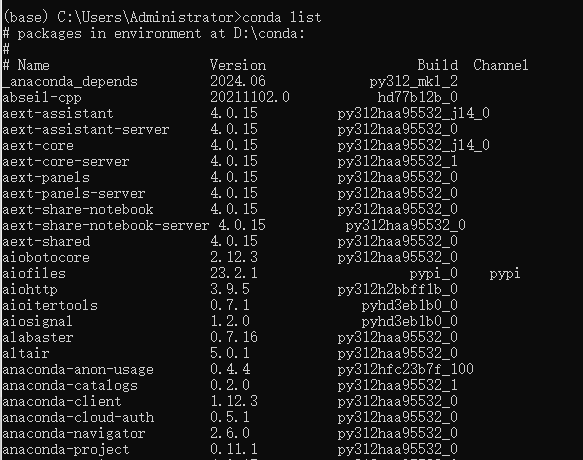
Task: Click the typed command "conda list"
Action: click(x=281, y=17)
